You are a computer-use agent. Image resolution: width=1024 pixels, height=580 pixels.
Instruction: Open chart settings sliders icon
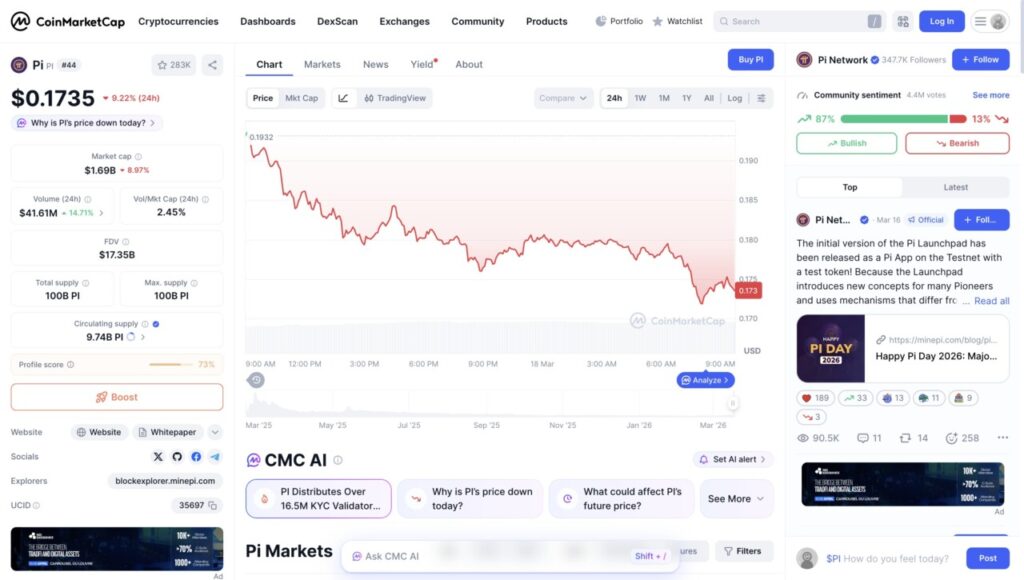pyautogui.click(x=761, y=98)
